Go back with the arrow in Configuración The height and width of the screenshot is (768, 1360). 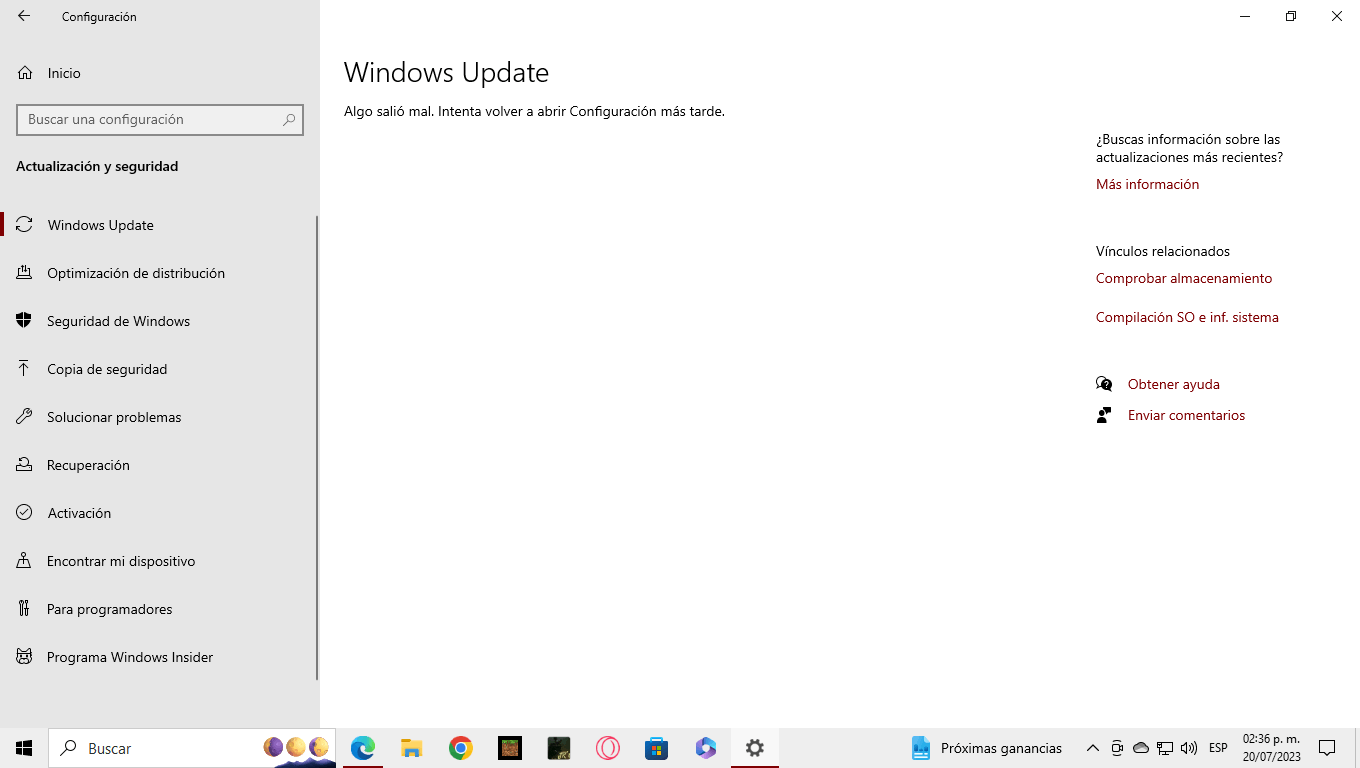(24, 16)
